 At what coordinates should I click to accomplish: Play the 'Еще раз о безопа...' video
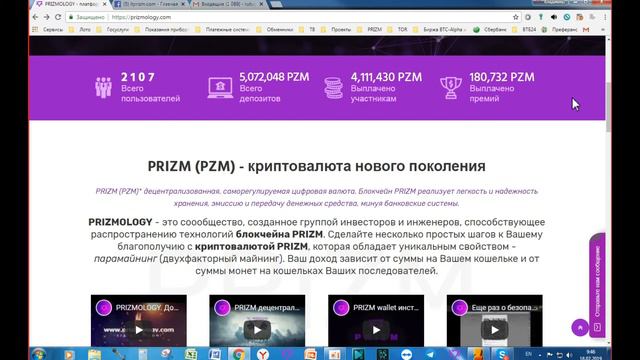pos(494,330)
